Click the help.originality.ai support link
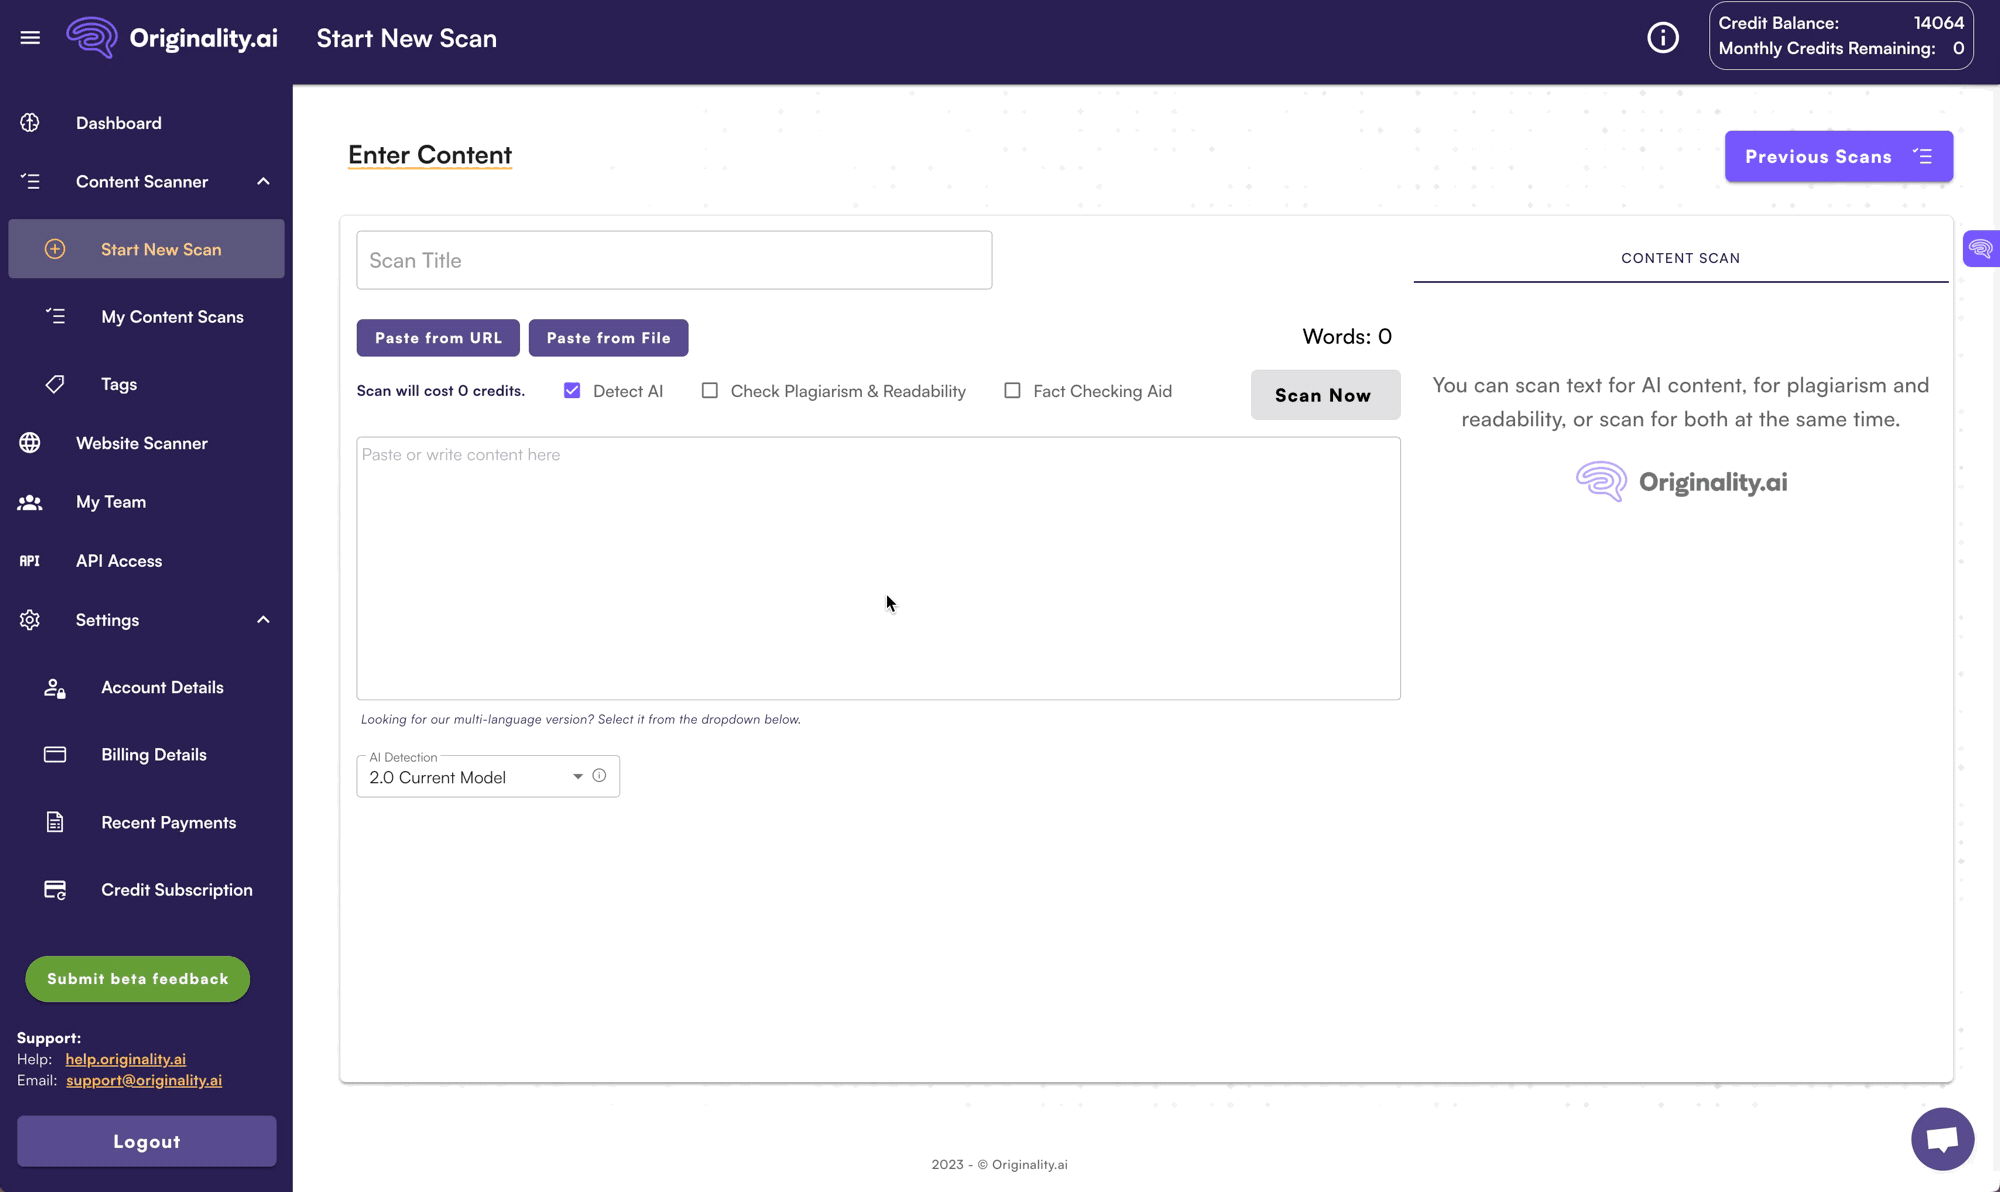This screenshot has width=2000, height=1192. click(125, 1059)
